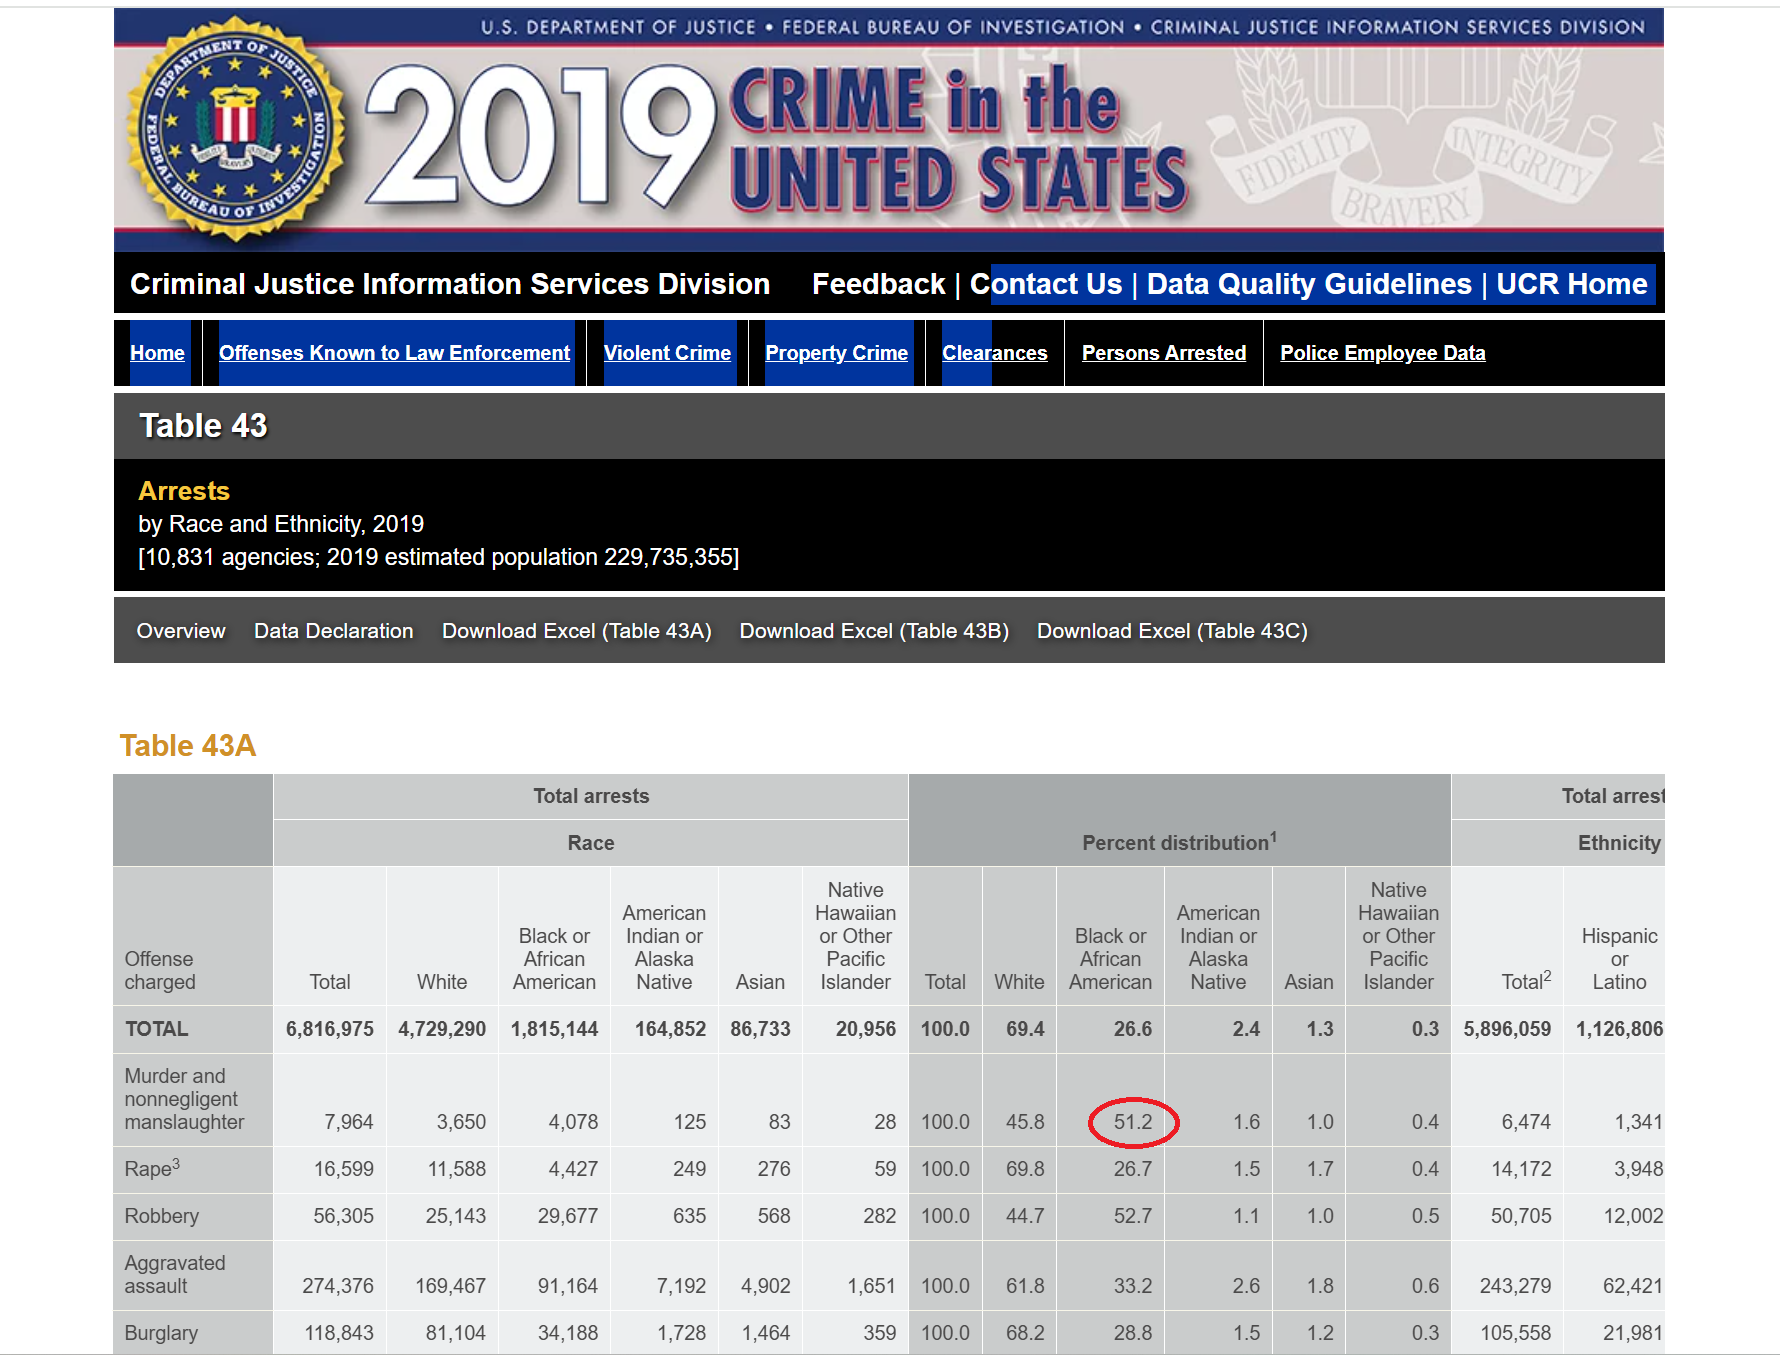
Task: Open Persons Arrested section
Action: click(x=1163, y=353)
